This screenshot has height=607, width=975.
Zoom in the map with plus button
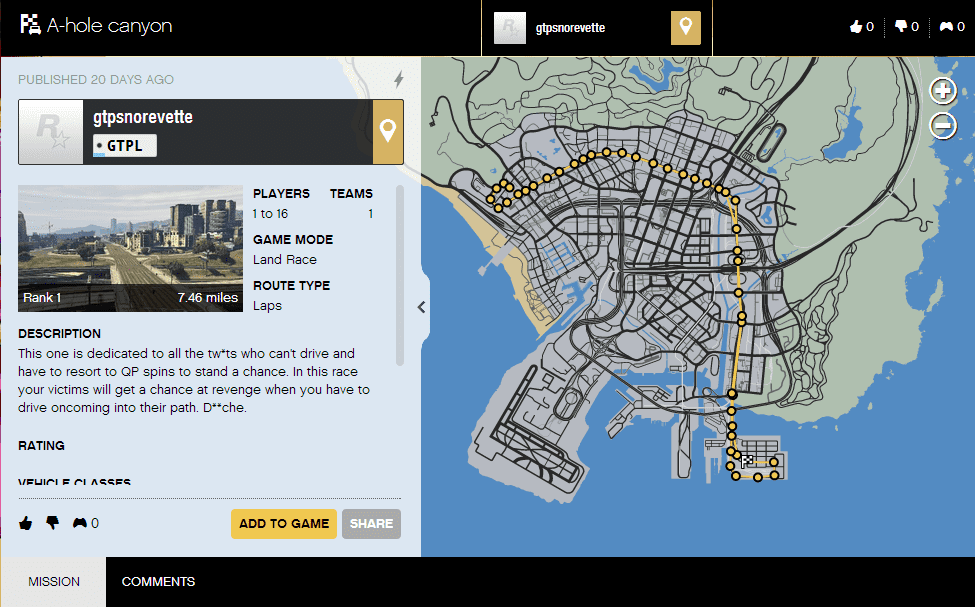coord(943,91)
